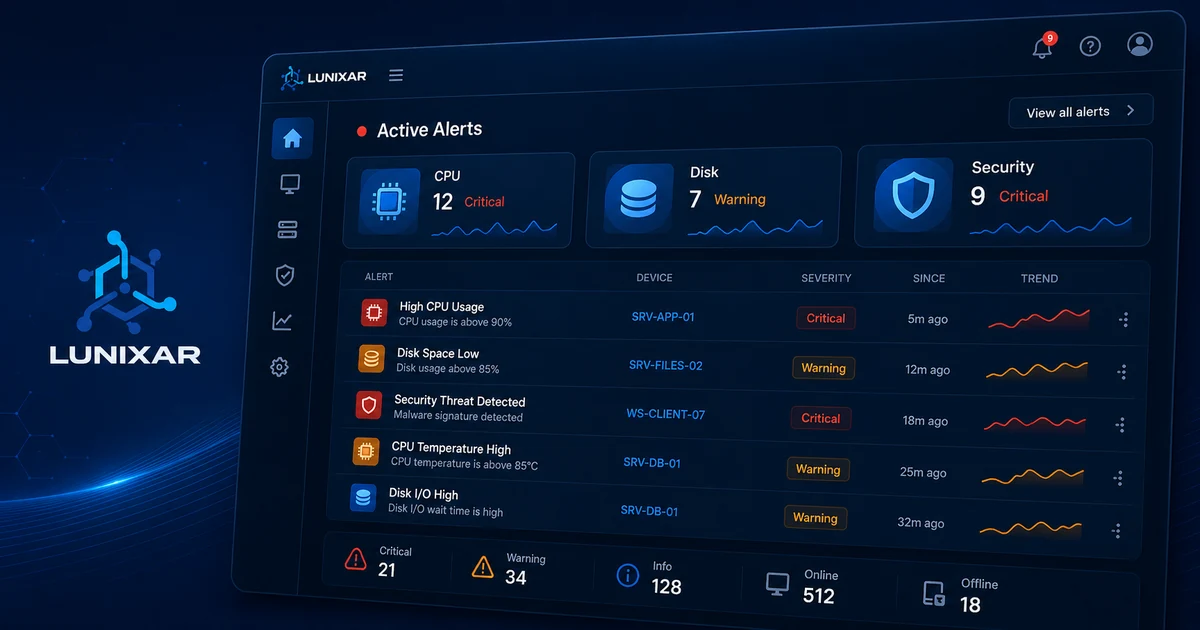Open the user profile avatar icon
Viewport: 1200px width, 630px height.
(x=1140, y=44)
